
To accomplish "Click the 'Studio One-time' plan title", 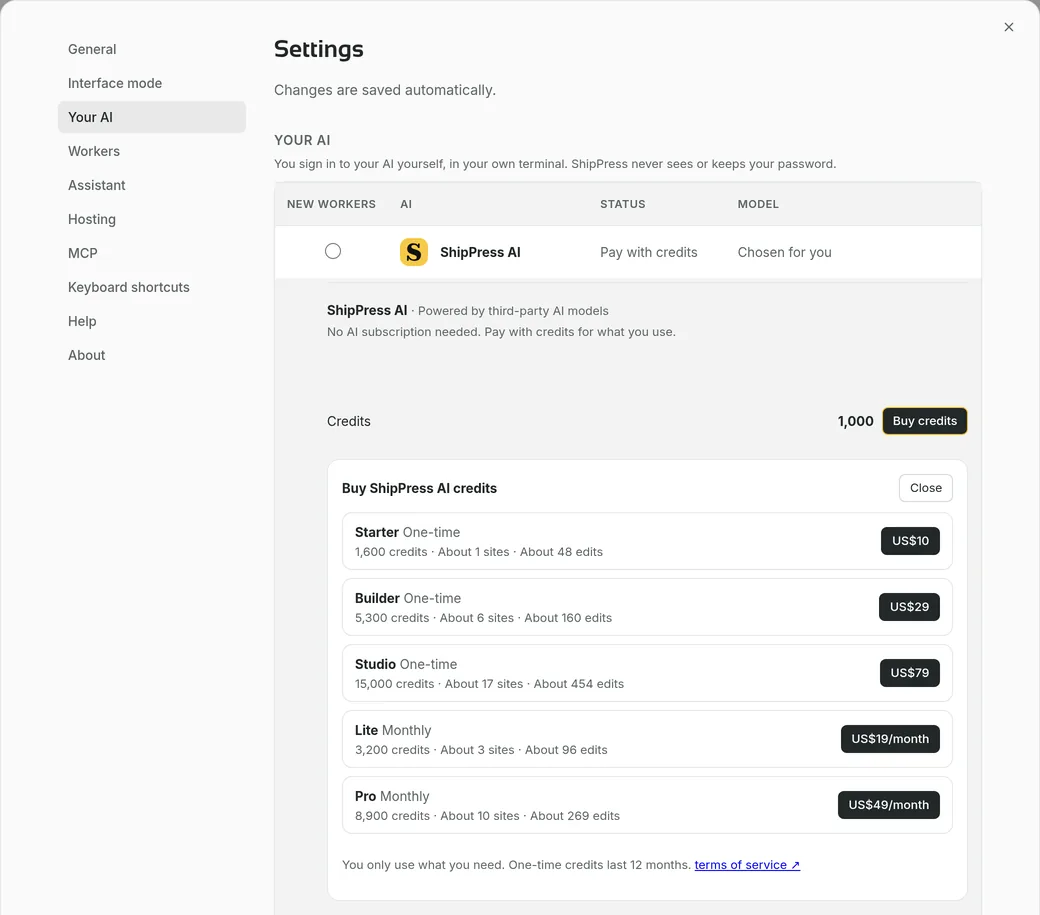I will point(406,664).
